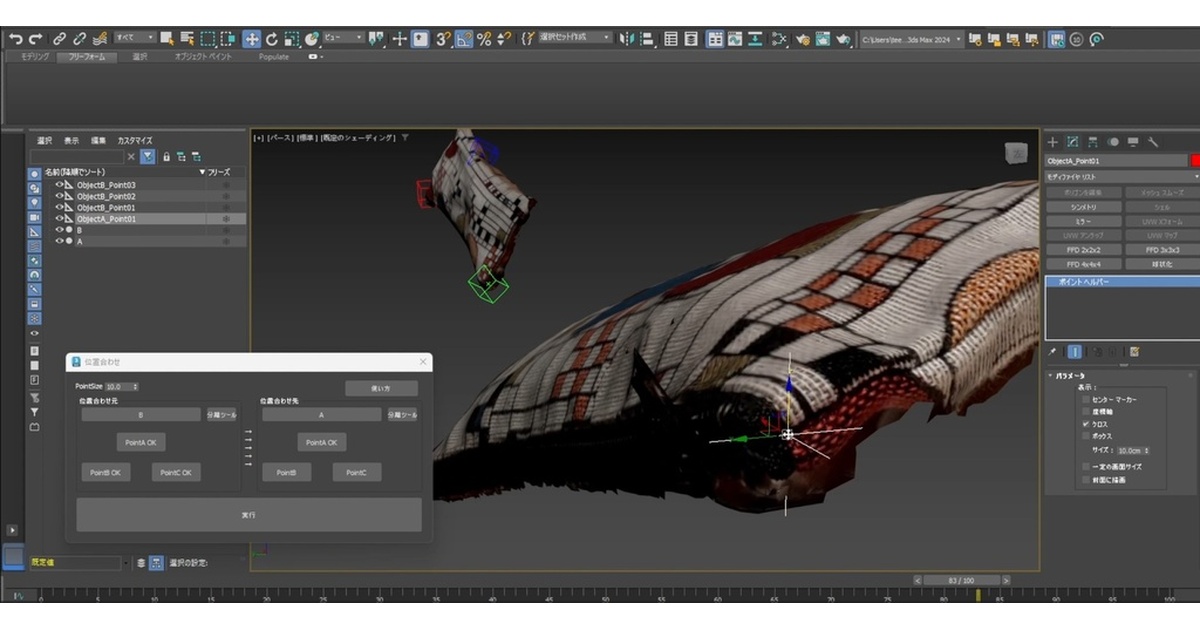Toggle the Ribbon display icon
Image resolution: width=1200 pixels, height=630 pixels.
point(715,38)
